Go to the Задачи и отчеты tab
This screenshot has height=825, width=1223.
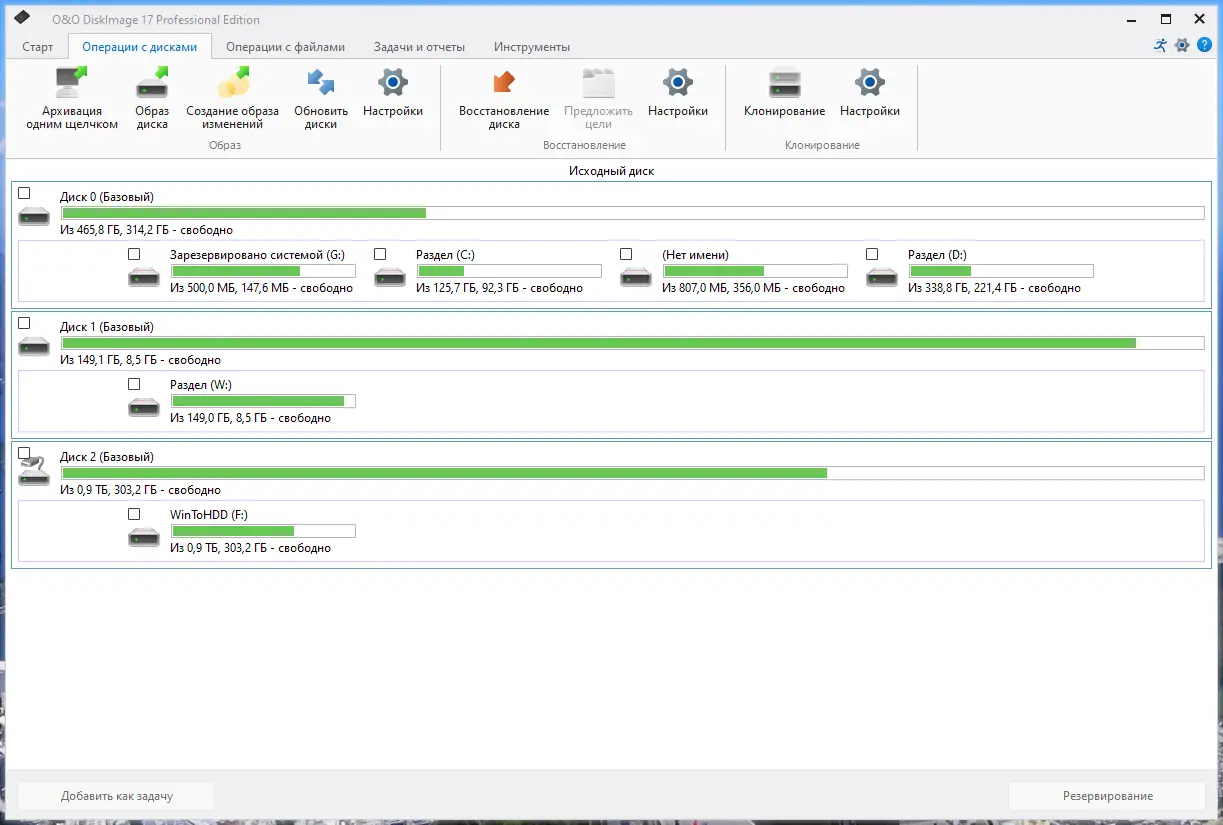pyautogui.click(x=419, y=46)
